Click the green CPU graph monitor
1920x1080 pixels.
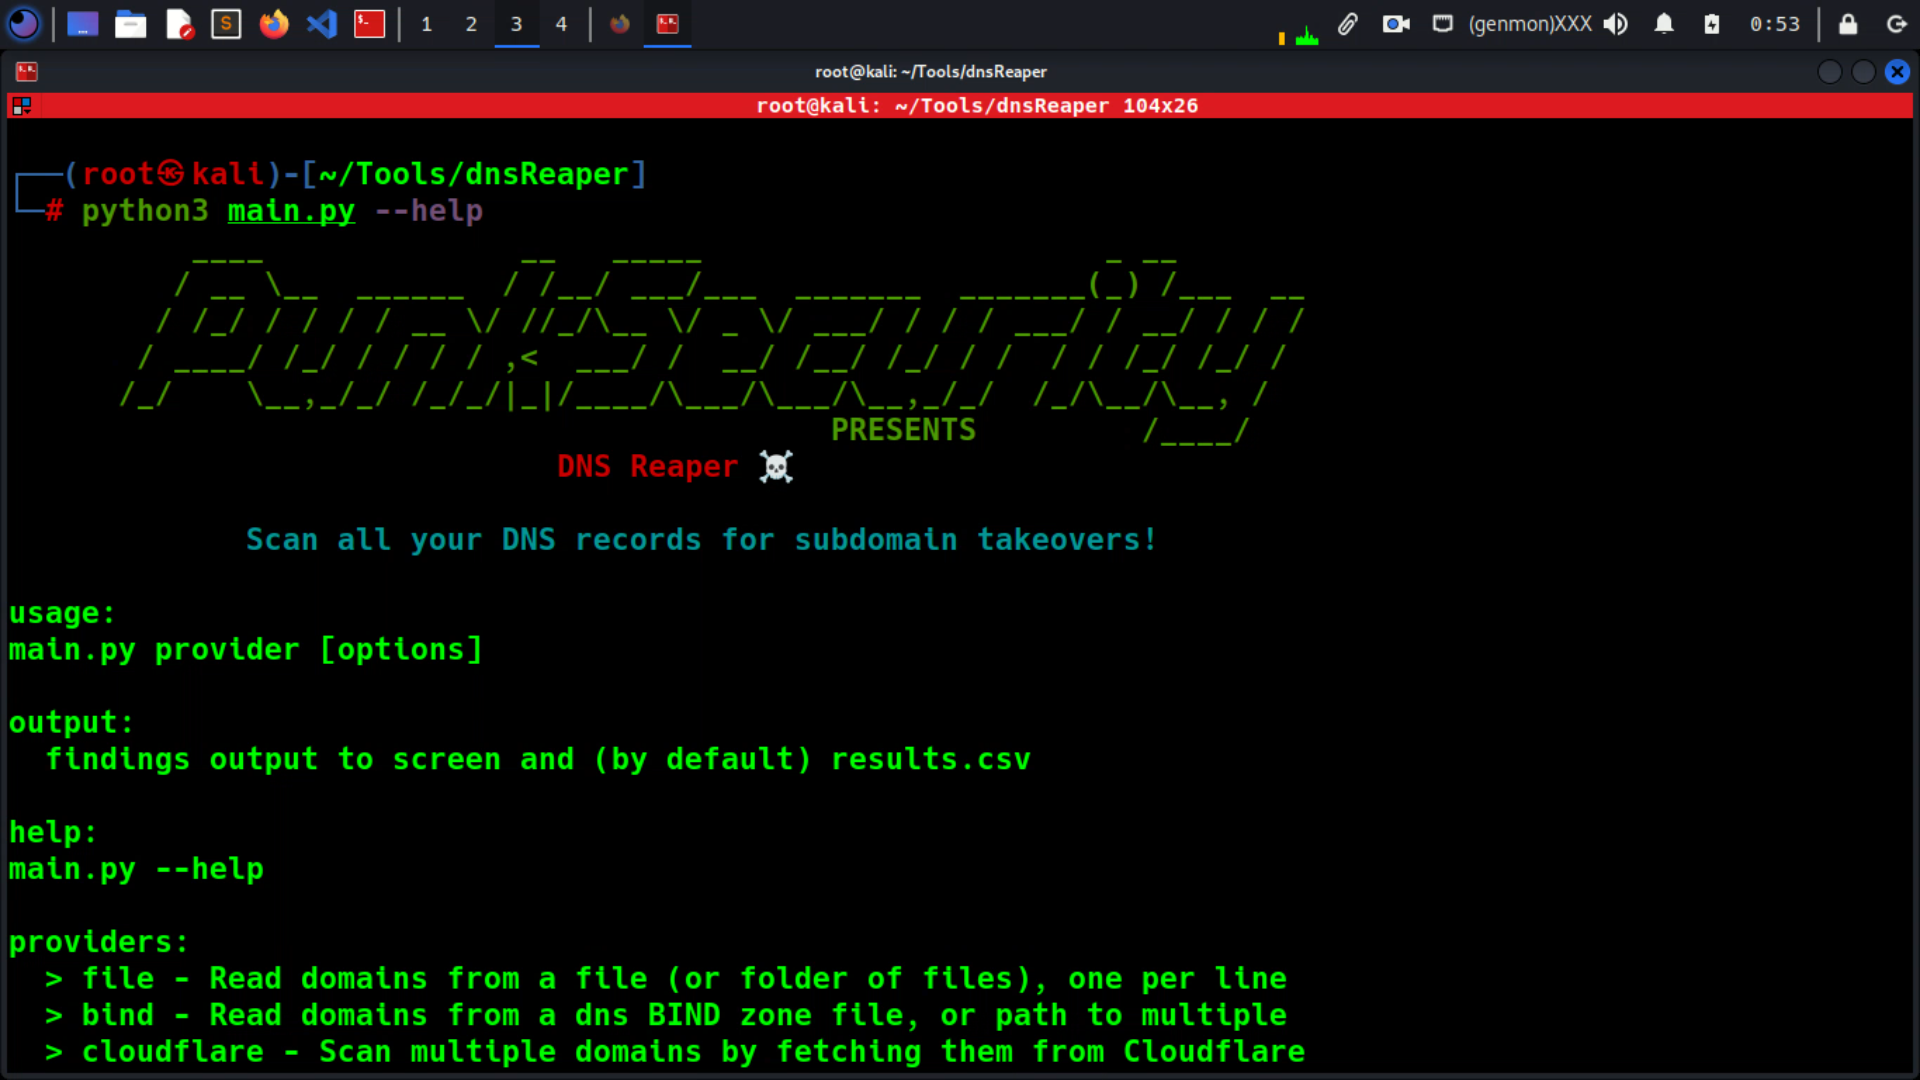click(x=1306, y=36)
